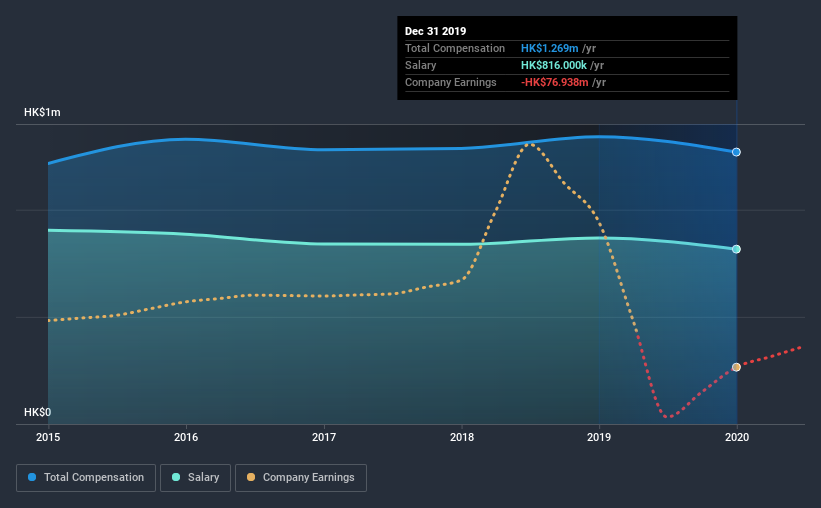Click the Total Compensation data point at 2020

pos(736,152)
